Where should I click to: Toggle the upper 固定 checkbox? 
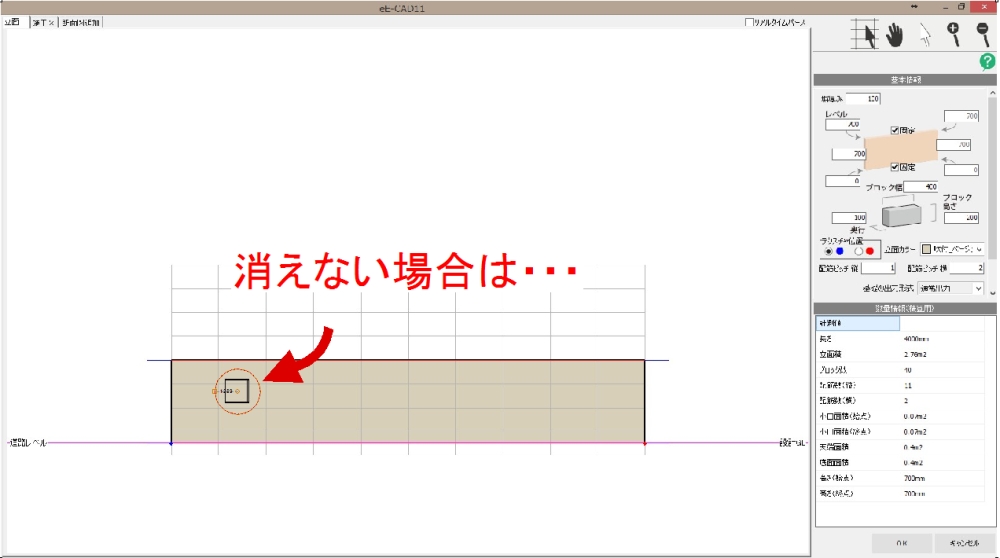pos(895,130)
